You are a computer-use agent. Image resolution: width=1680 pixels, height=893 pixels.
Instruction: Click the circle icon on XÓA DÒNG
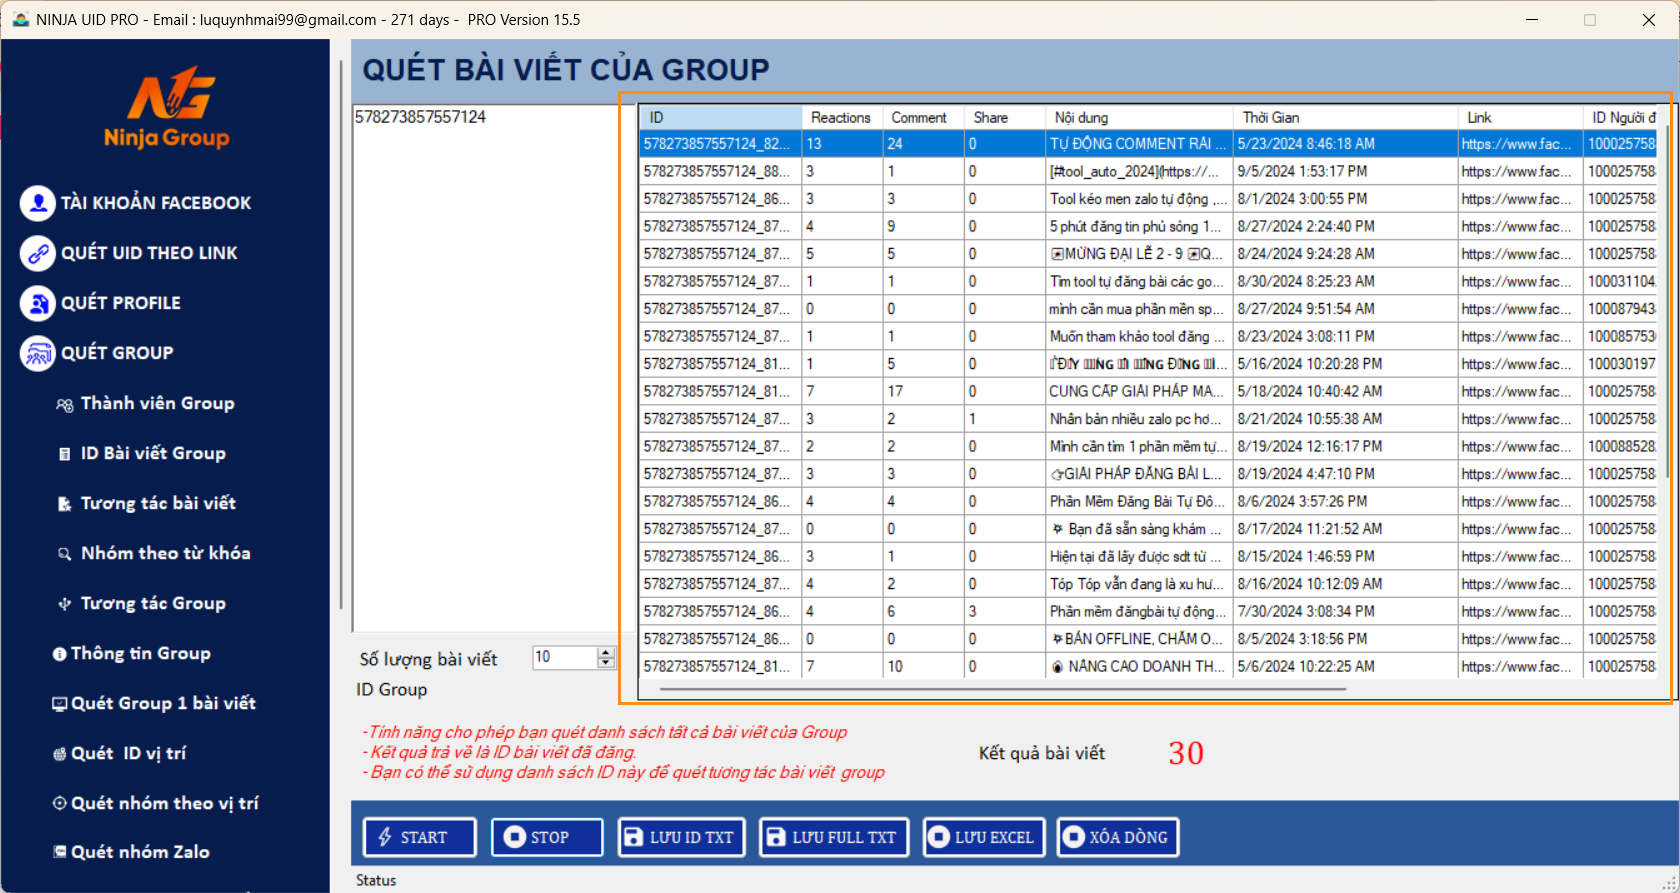tap(1073, 837)
